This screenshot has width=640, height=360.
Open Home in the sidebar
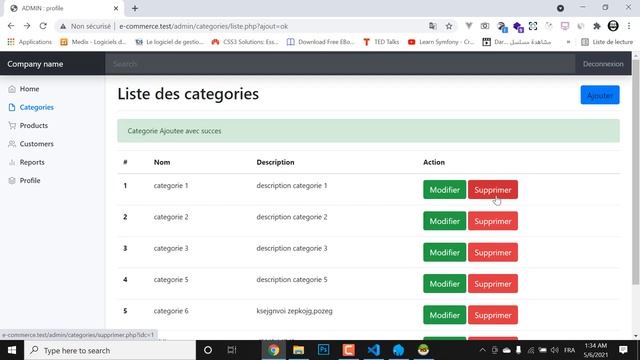point(29,89)
